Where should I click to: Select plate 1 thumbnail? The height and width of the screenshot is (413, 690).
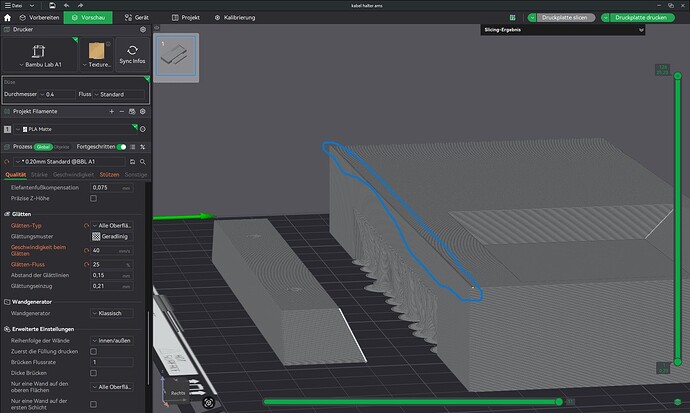[x=176, y=56]
